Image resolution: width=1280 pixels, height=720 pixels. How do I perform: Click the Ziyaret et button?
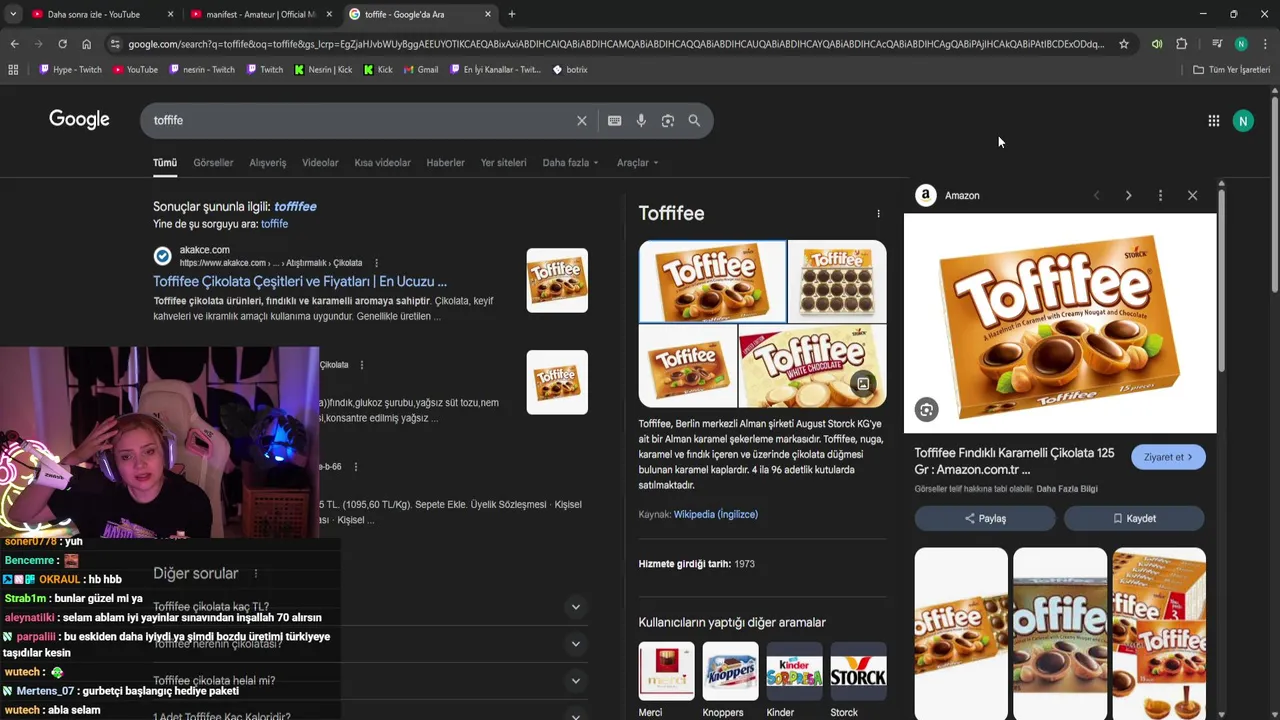(x=1168, y=457)
